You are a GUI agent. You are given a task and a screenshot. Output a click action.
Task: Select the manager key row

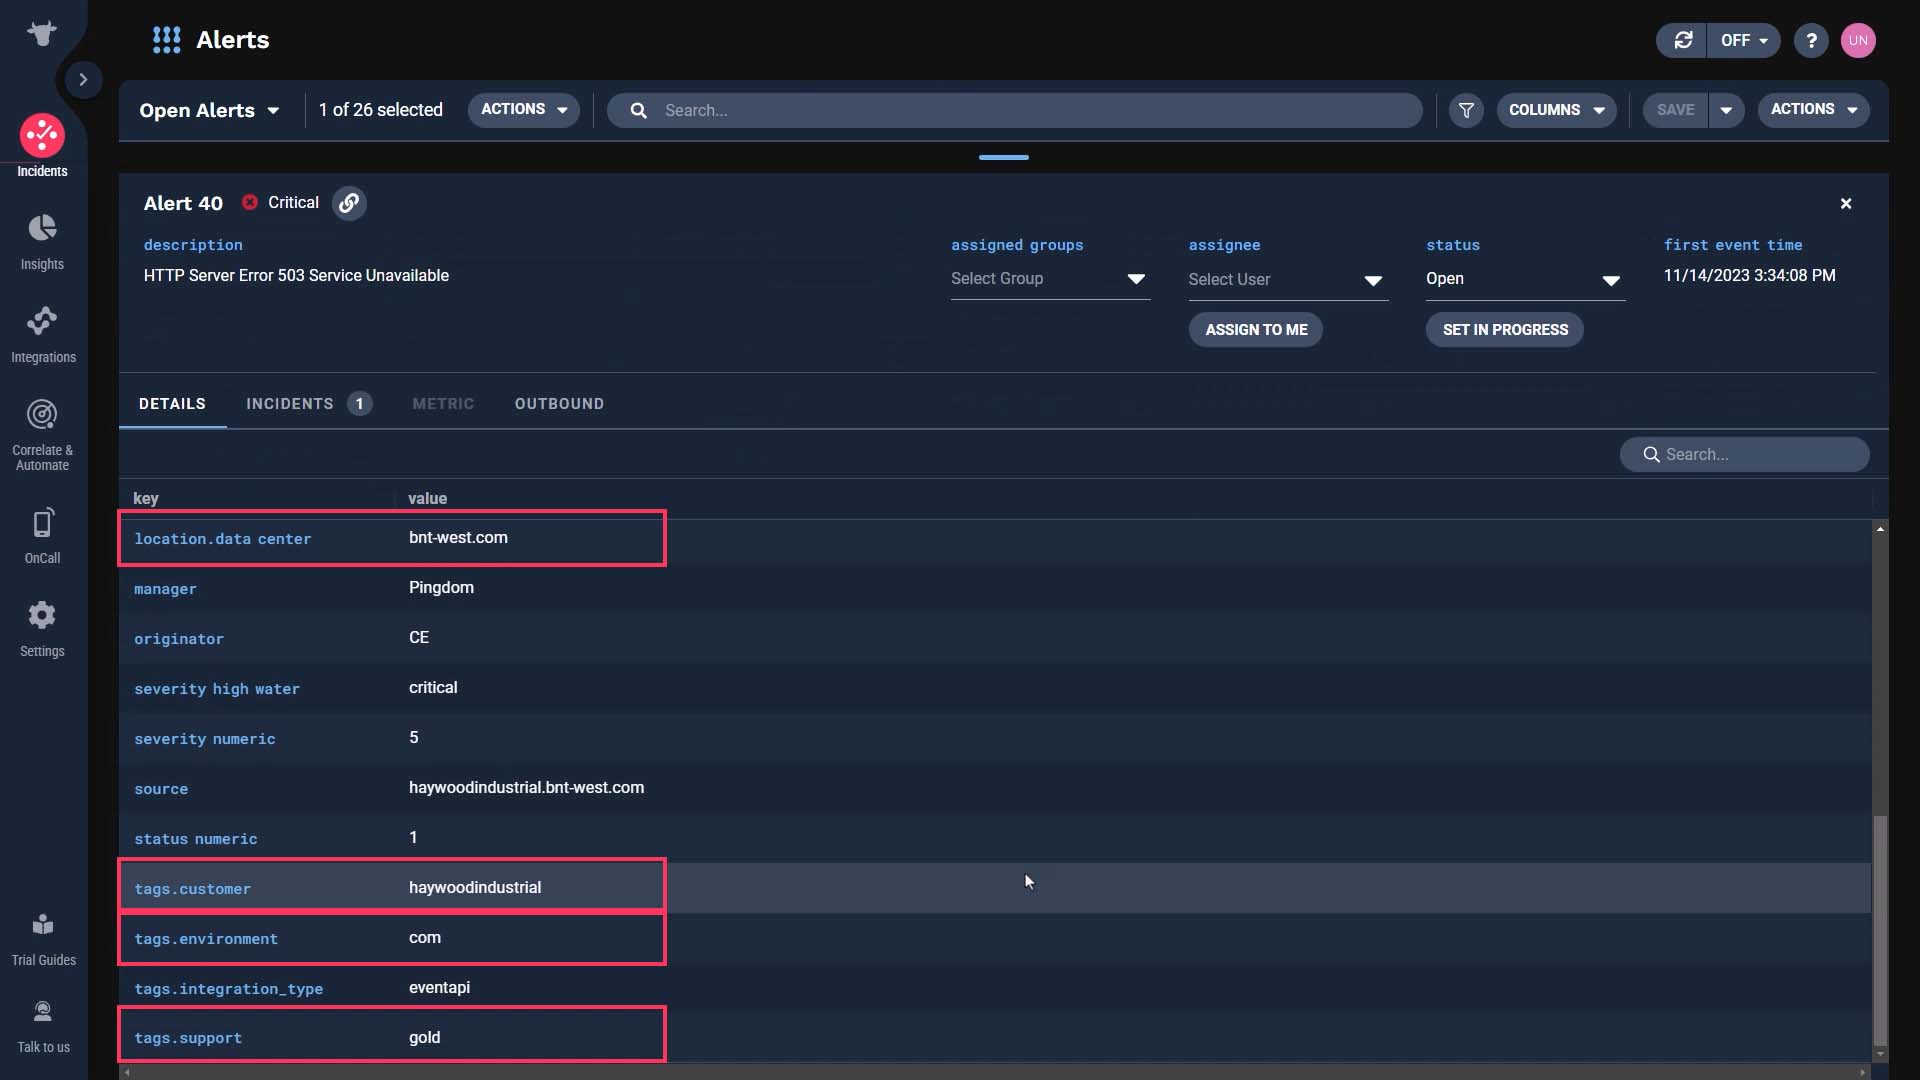pyautogui.click(x=165, y=589)
